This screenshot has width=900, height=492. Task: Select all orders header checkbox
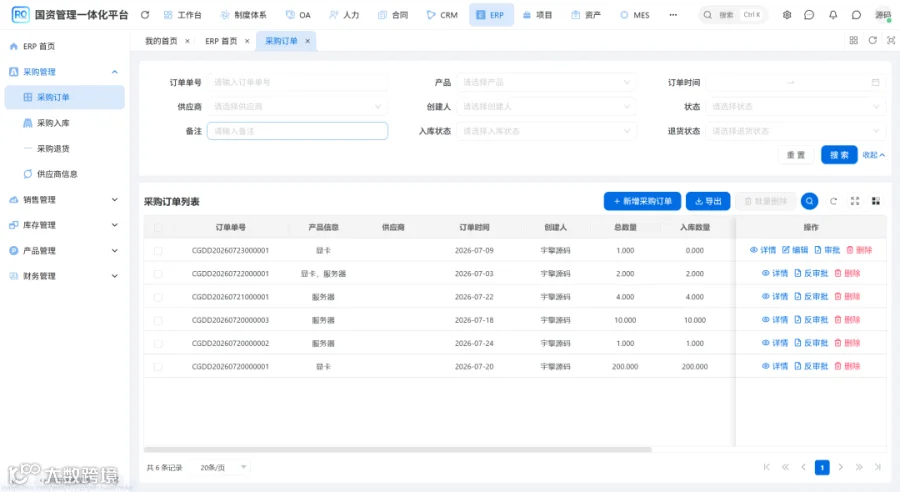tap(158, 227)
